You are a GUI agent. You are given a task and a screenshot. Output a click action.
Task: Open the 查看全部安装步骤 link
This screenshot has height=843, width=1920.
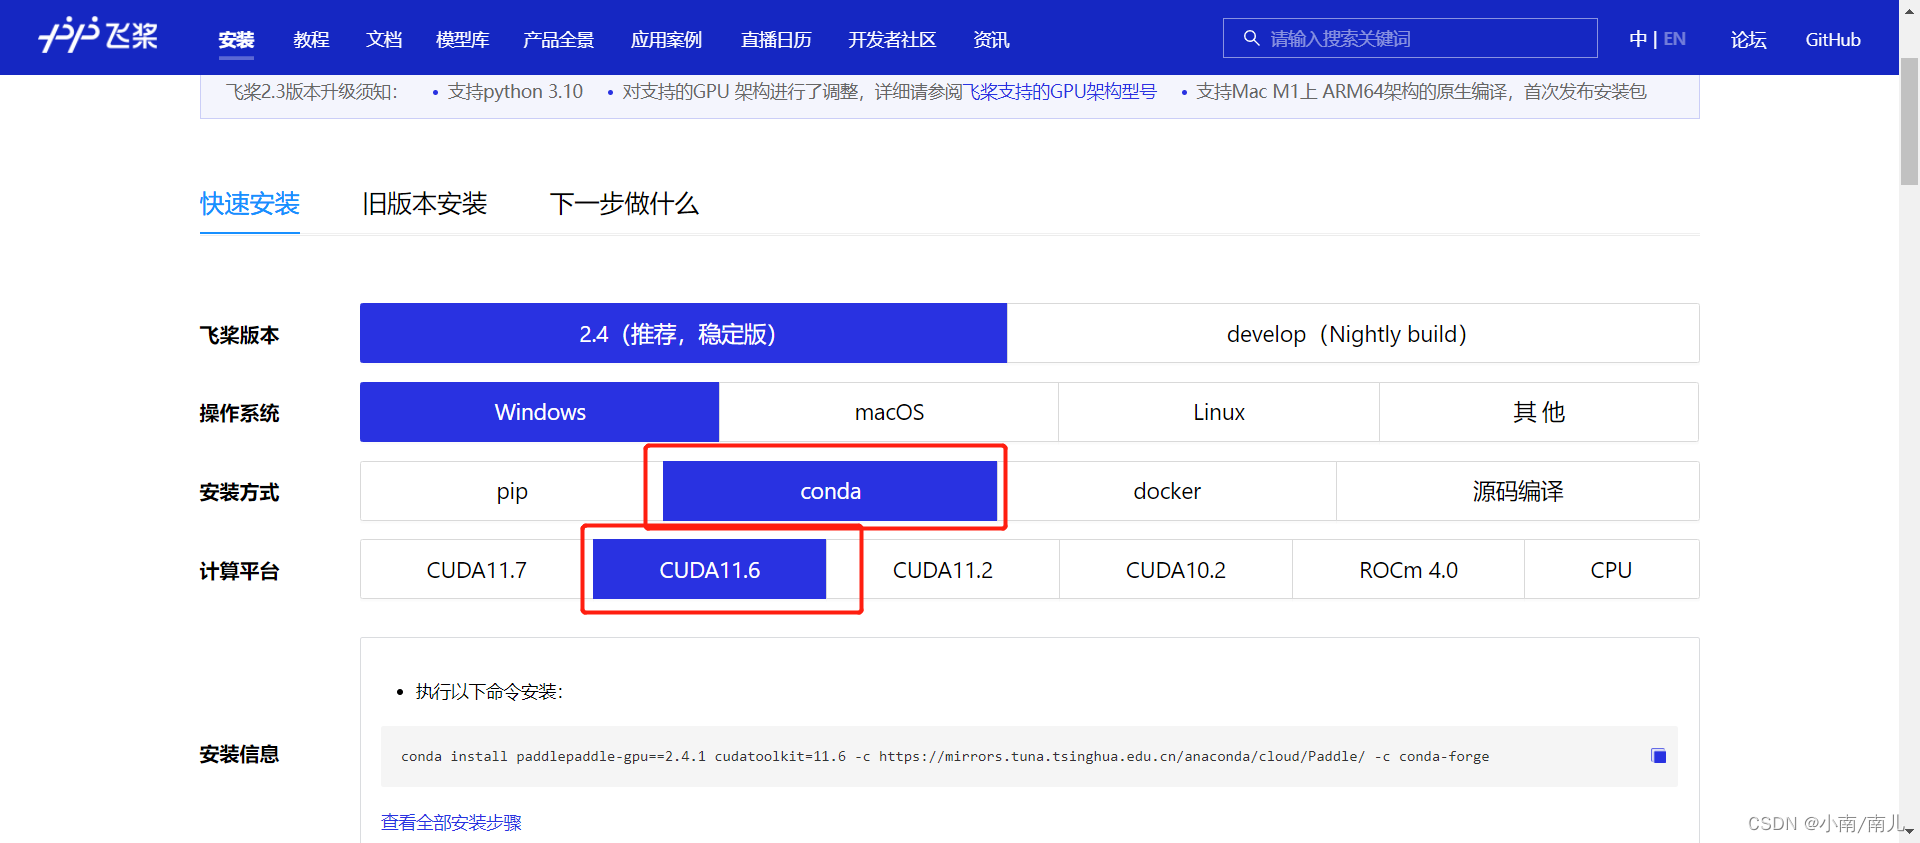click(x=451, y=822)
